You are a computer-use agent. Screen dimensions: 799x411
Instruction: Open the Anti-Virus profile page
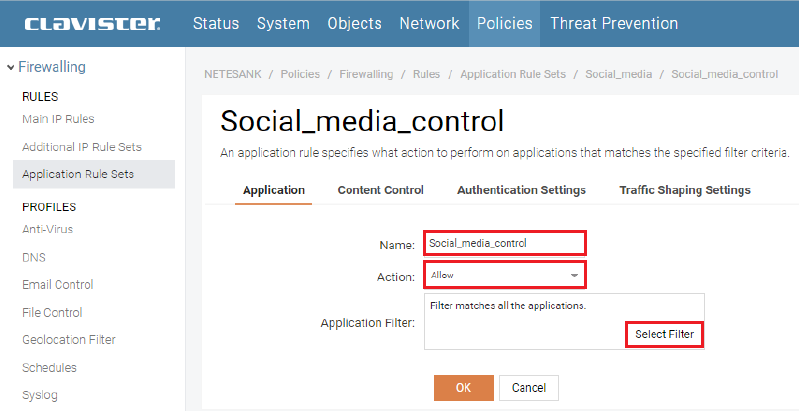click(x=47, y=229)
